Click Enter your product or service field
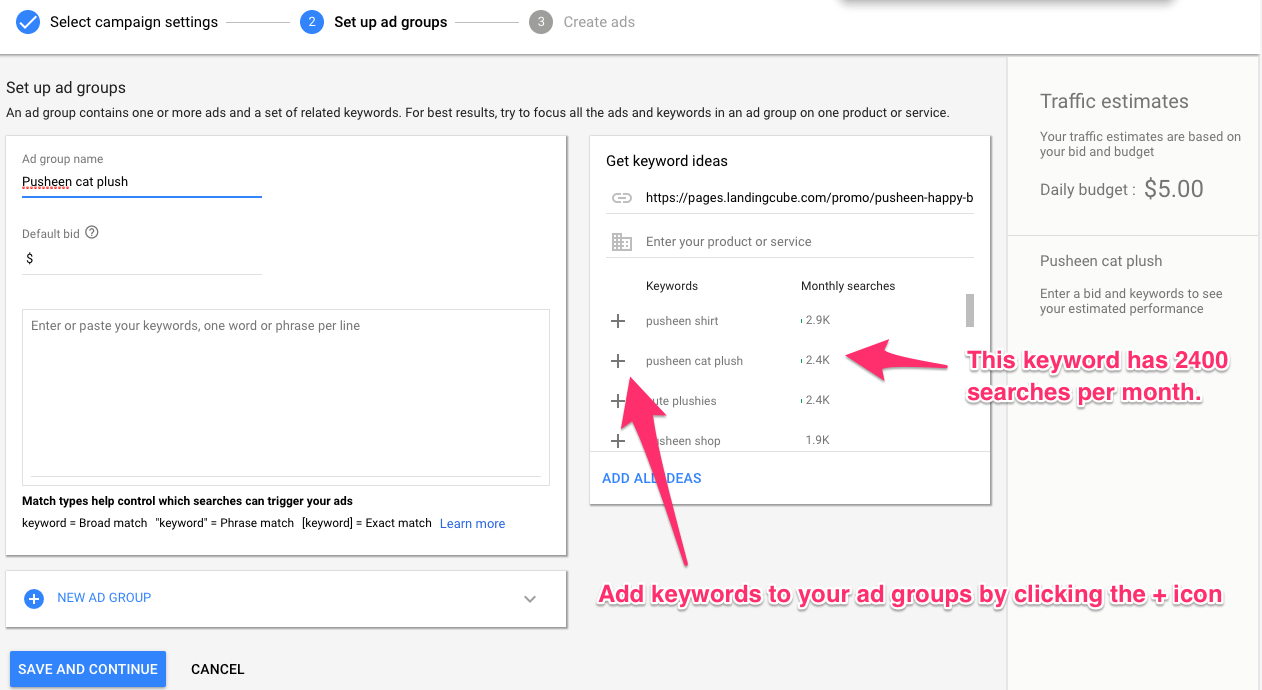 (x=809, y=242)
